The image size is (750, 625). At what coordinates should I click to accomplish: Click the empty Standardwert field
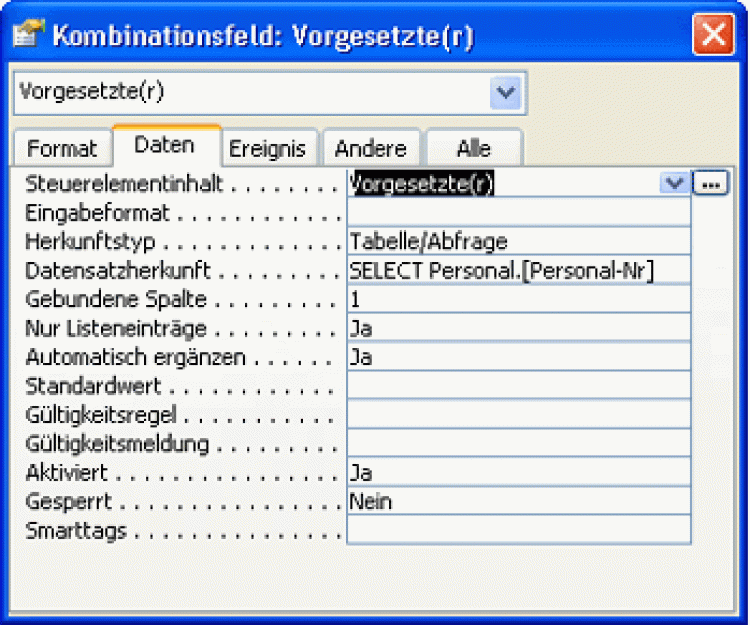pos(518,386)
